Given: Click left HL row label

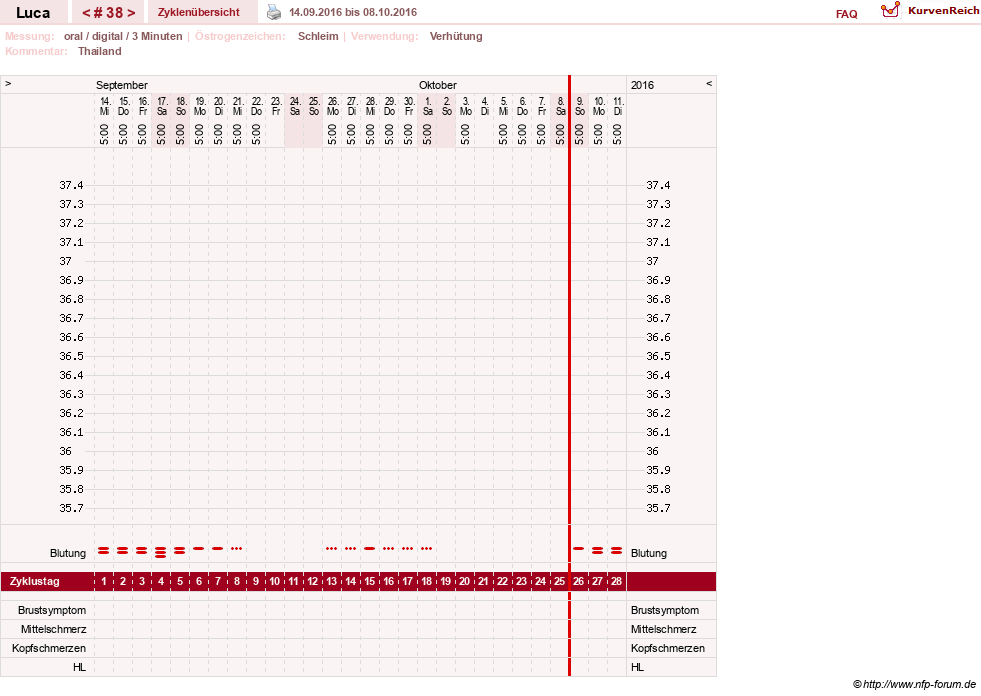Looking at the screenshot, I should [x=79, y=667].
